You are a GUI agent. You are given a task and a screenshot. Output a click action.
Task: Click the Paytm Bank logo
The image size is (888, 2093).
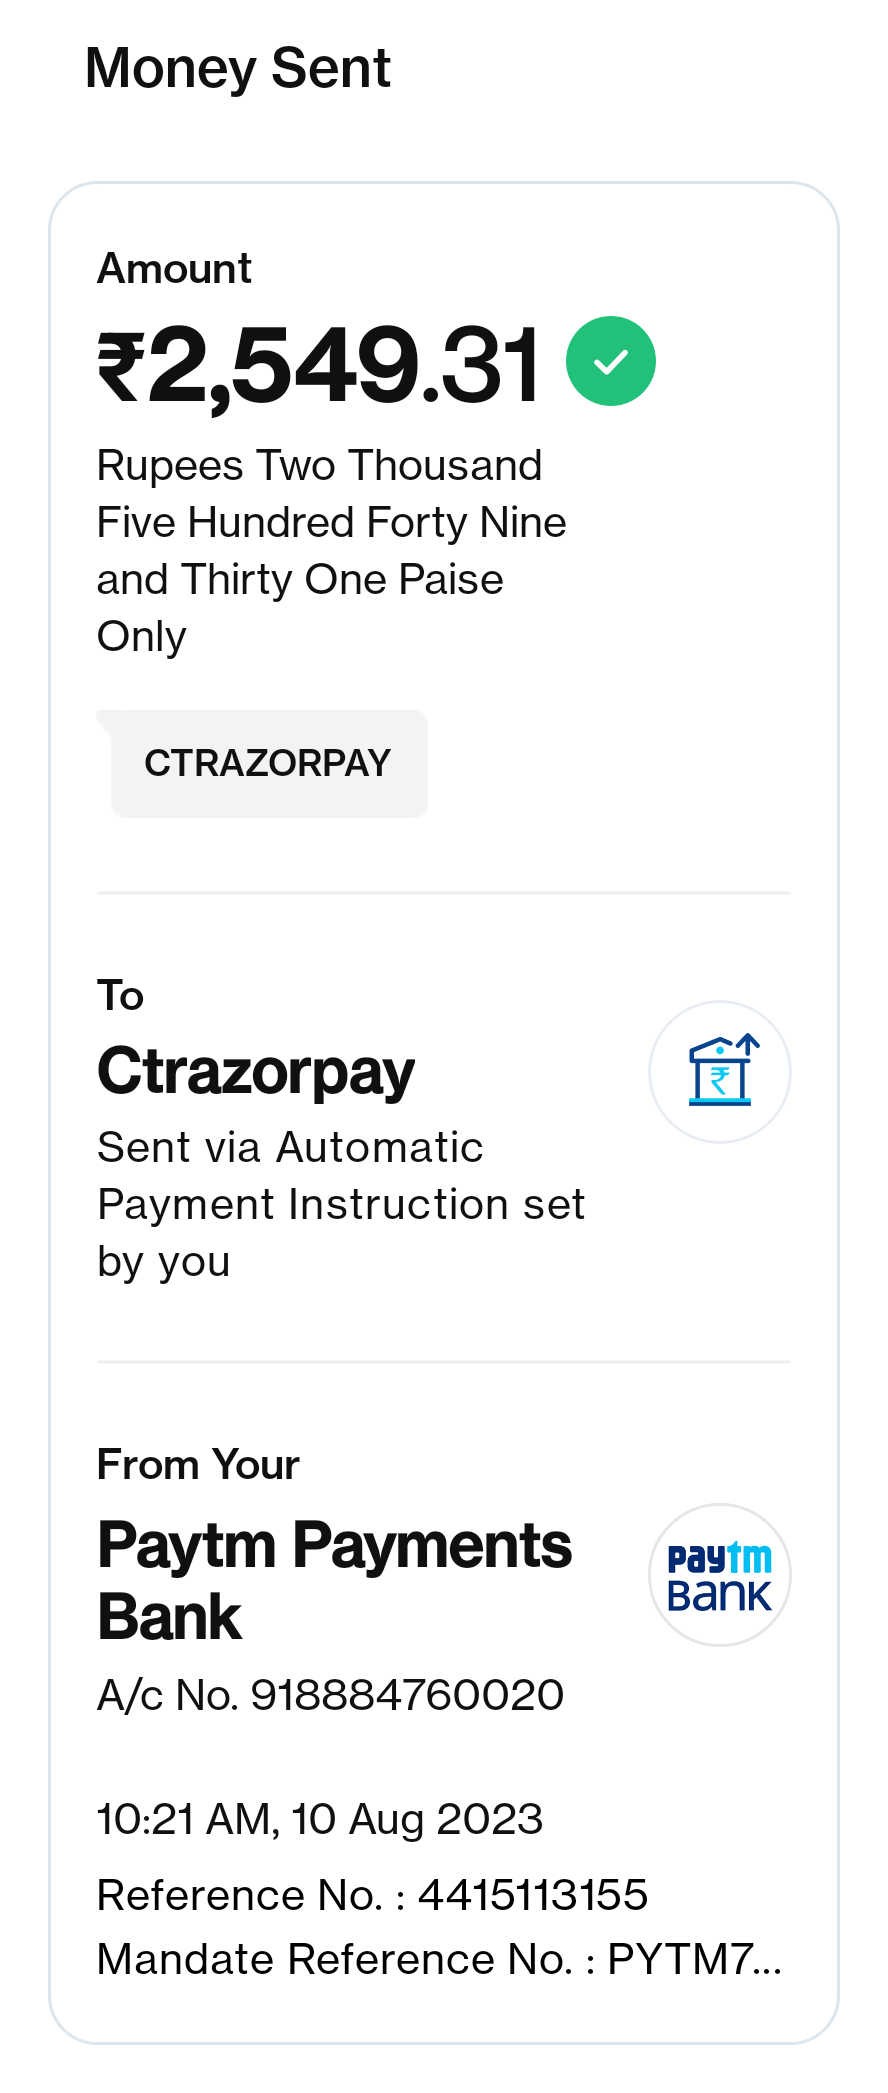[x=720, y=1575]
